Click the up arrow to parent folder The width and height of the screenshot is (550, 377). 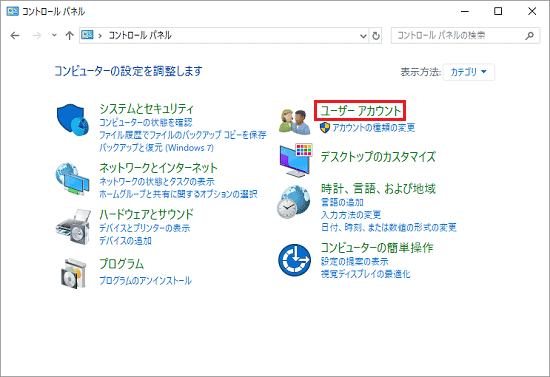[69, 35]
